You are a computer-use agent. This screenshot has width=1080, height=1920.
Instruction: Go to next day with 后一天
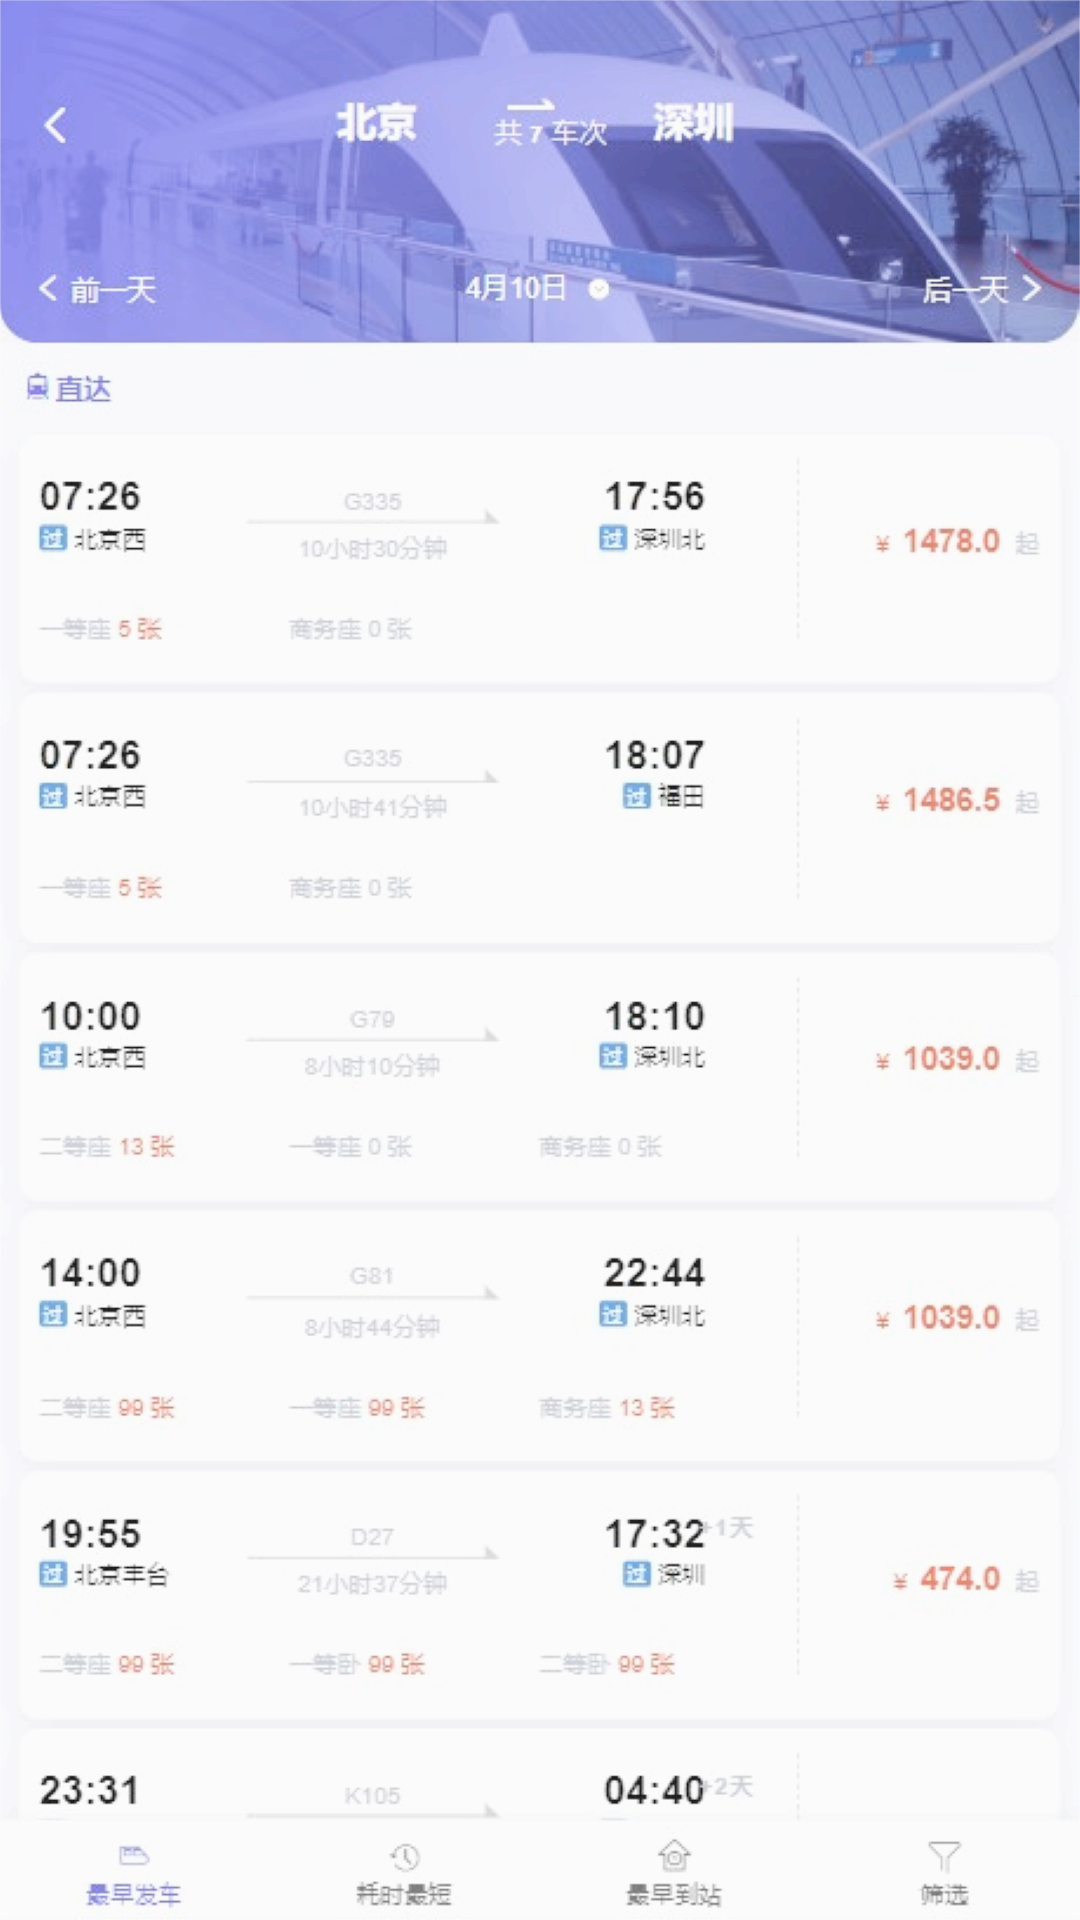click(x=981, y=290)
